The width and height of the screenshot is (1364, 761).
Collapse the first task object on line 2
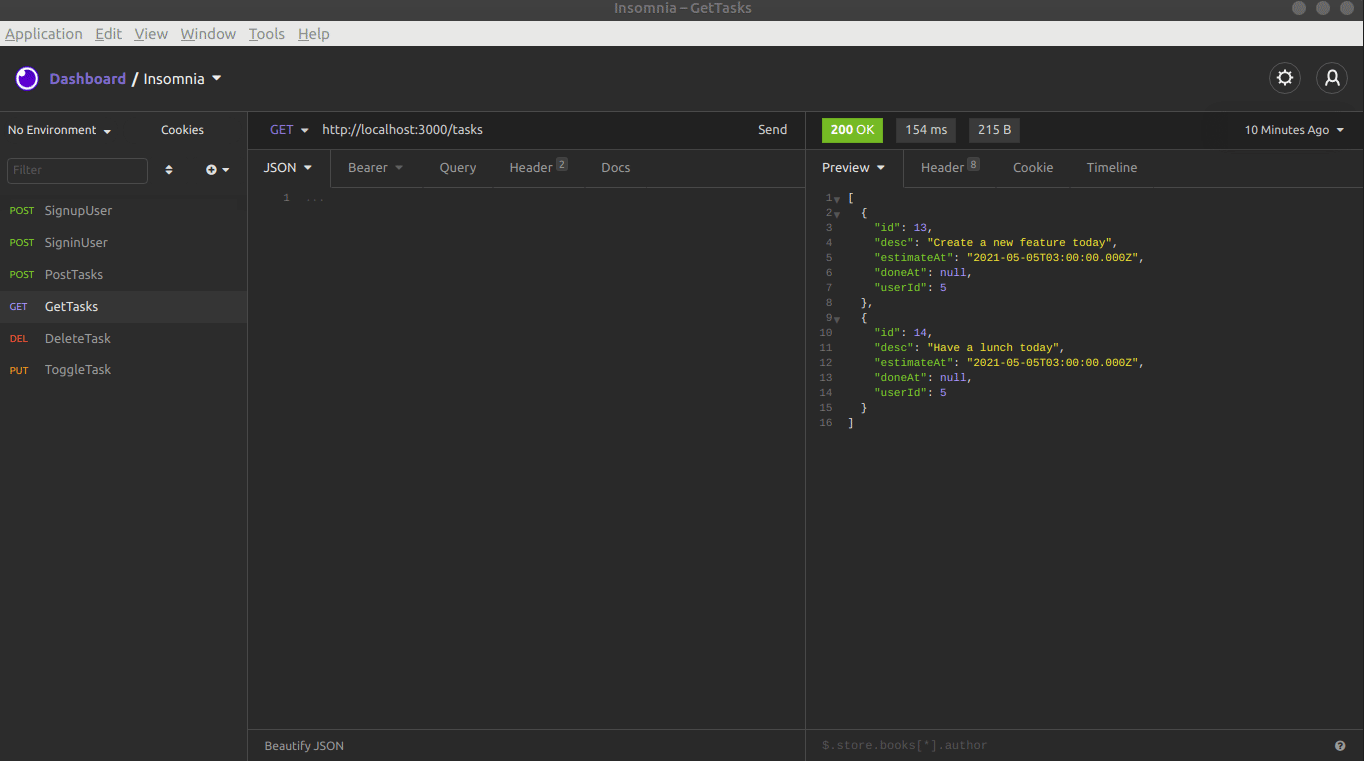837,214
